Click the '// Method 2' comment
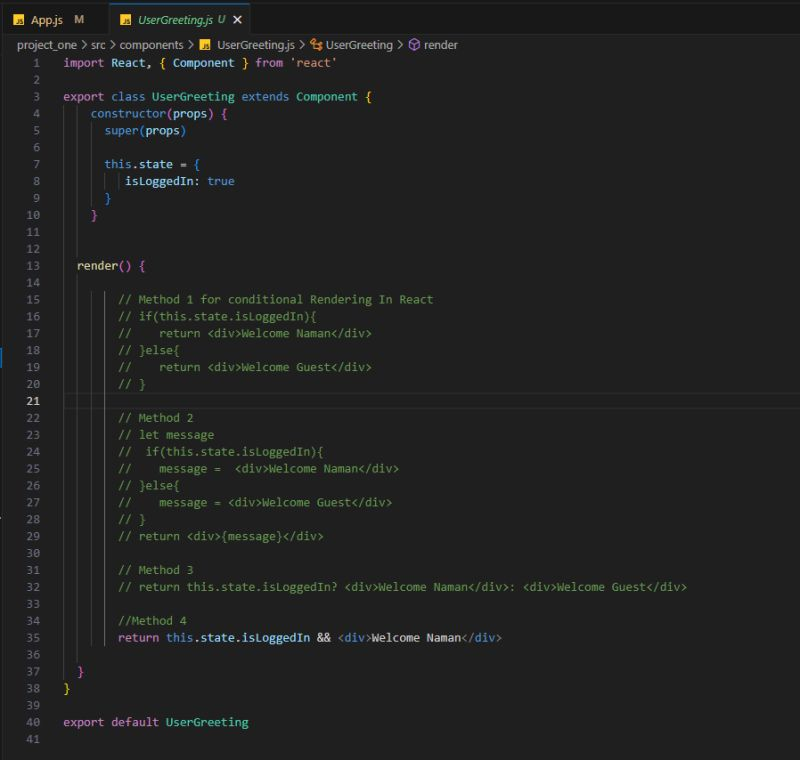The width and height of the screenshot is (800, 760). (x=156, y=418)
